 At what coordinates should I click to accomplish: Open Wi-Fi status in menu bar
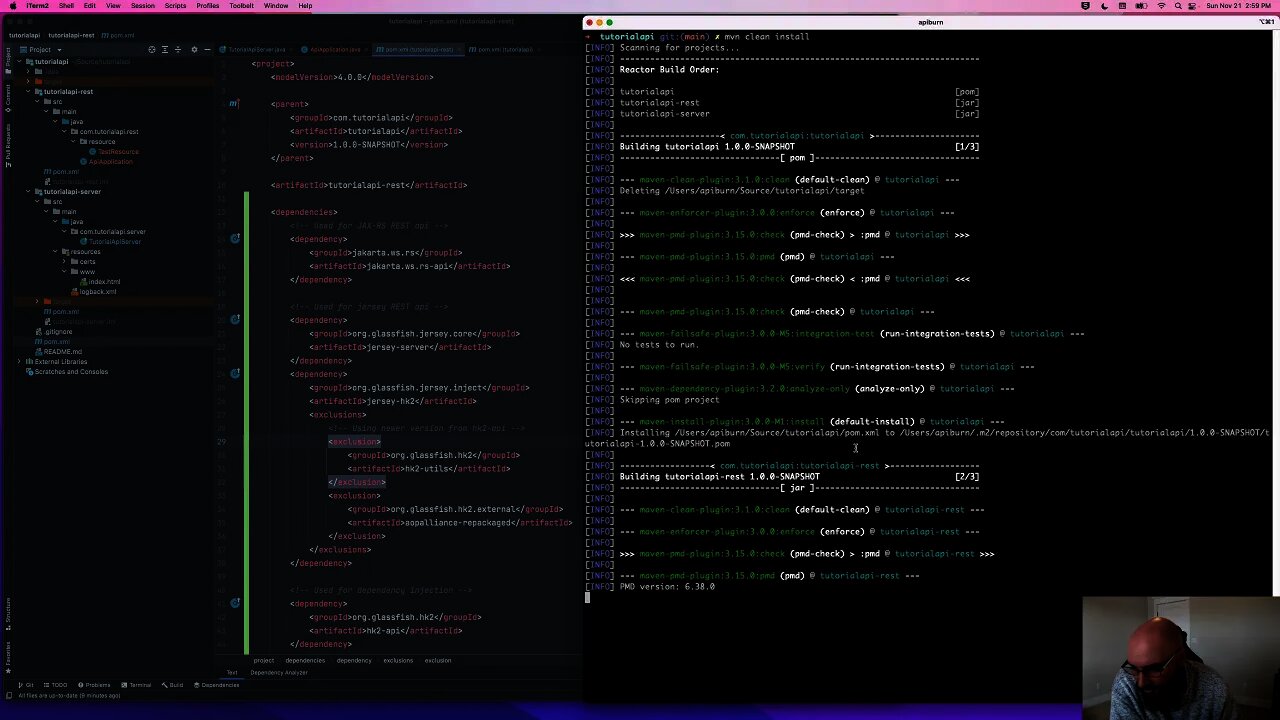1161,6
